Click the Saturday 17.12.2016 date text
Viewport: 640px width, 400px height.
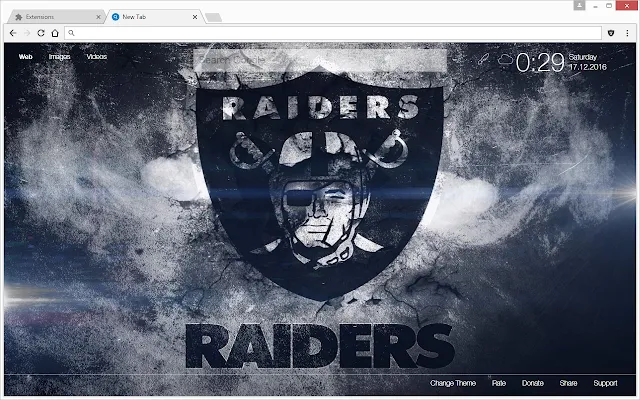[587, 62]
